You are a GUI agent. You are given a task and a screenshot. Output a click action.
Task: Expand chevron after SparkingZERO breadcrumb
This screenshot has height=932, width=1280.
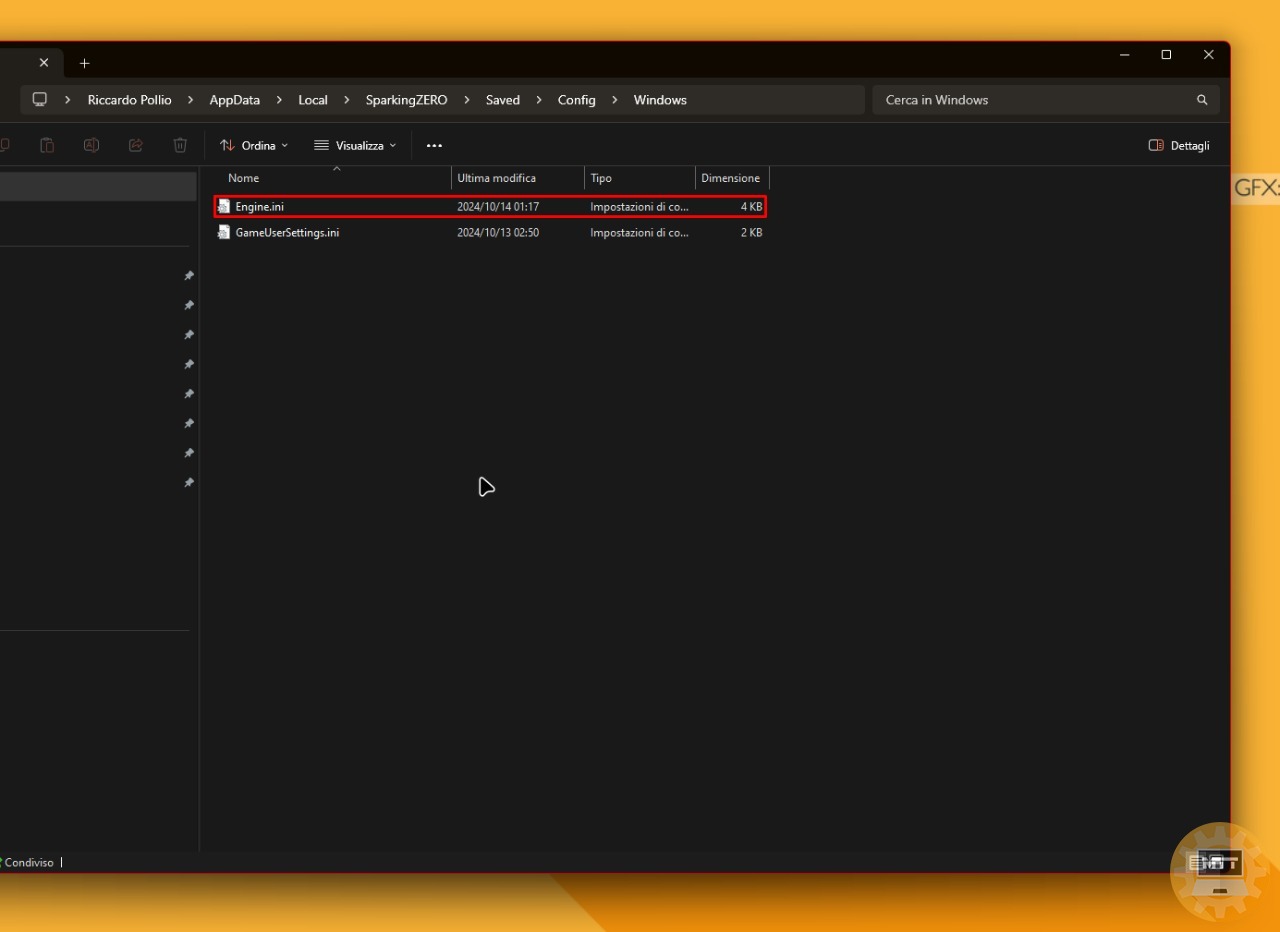(467, 100)
